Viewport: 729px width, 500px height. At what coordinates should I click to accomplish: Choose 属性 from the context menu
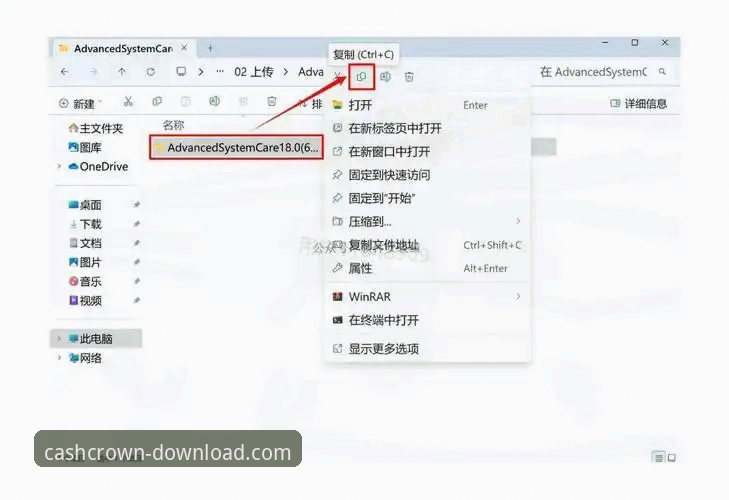pyautogui.click(x=428, y=268)
